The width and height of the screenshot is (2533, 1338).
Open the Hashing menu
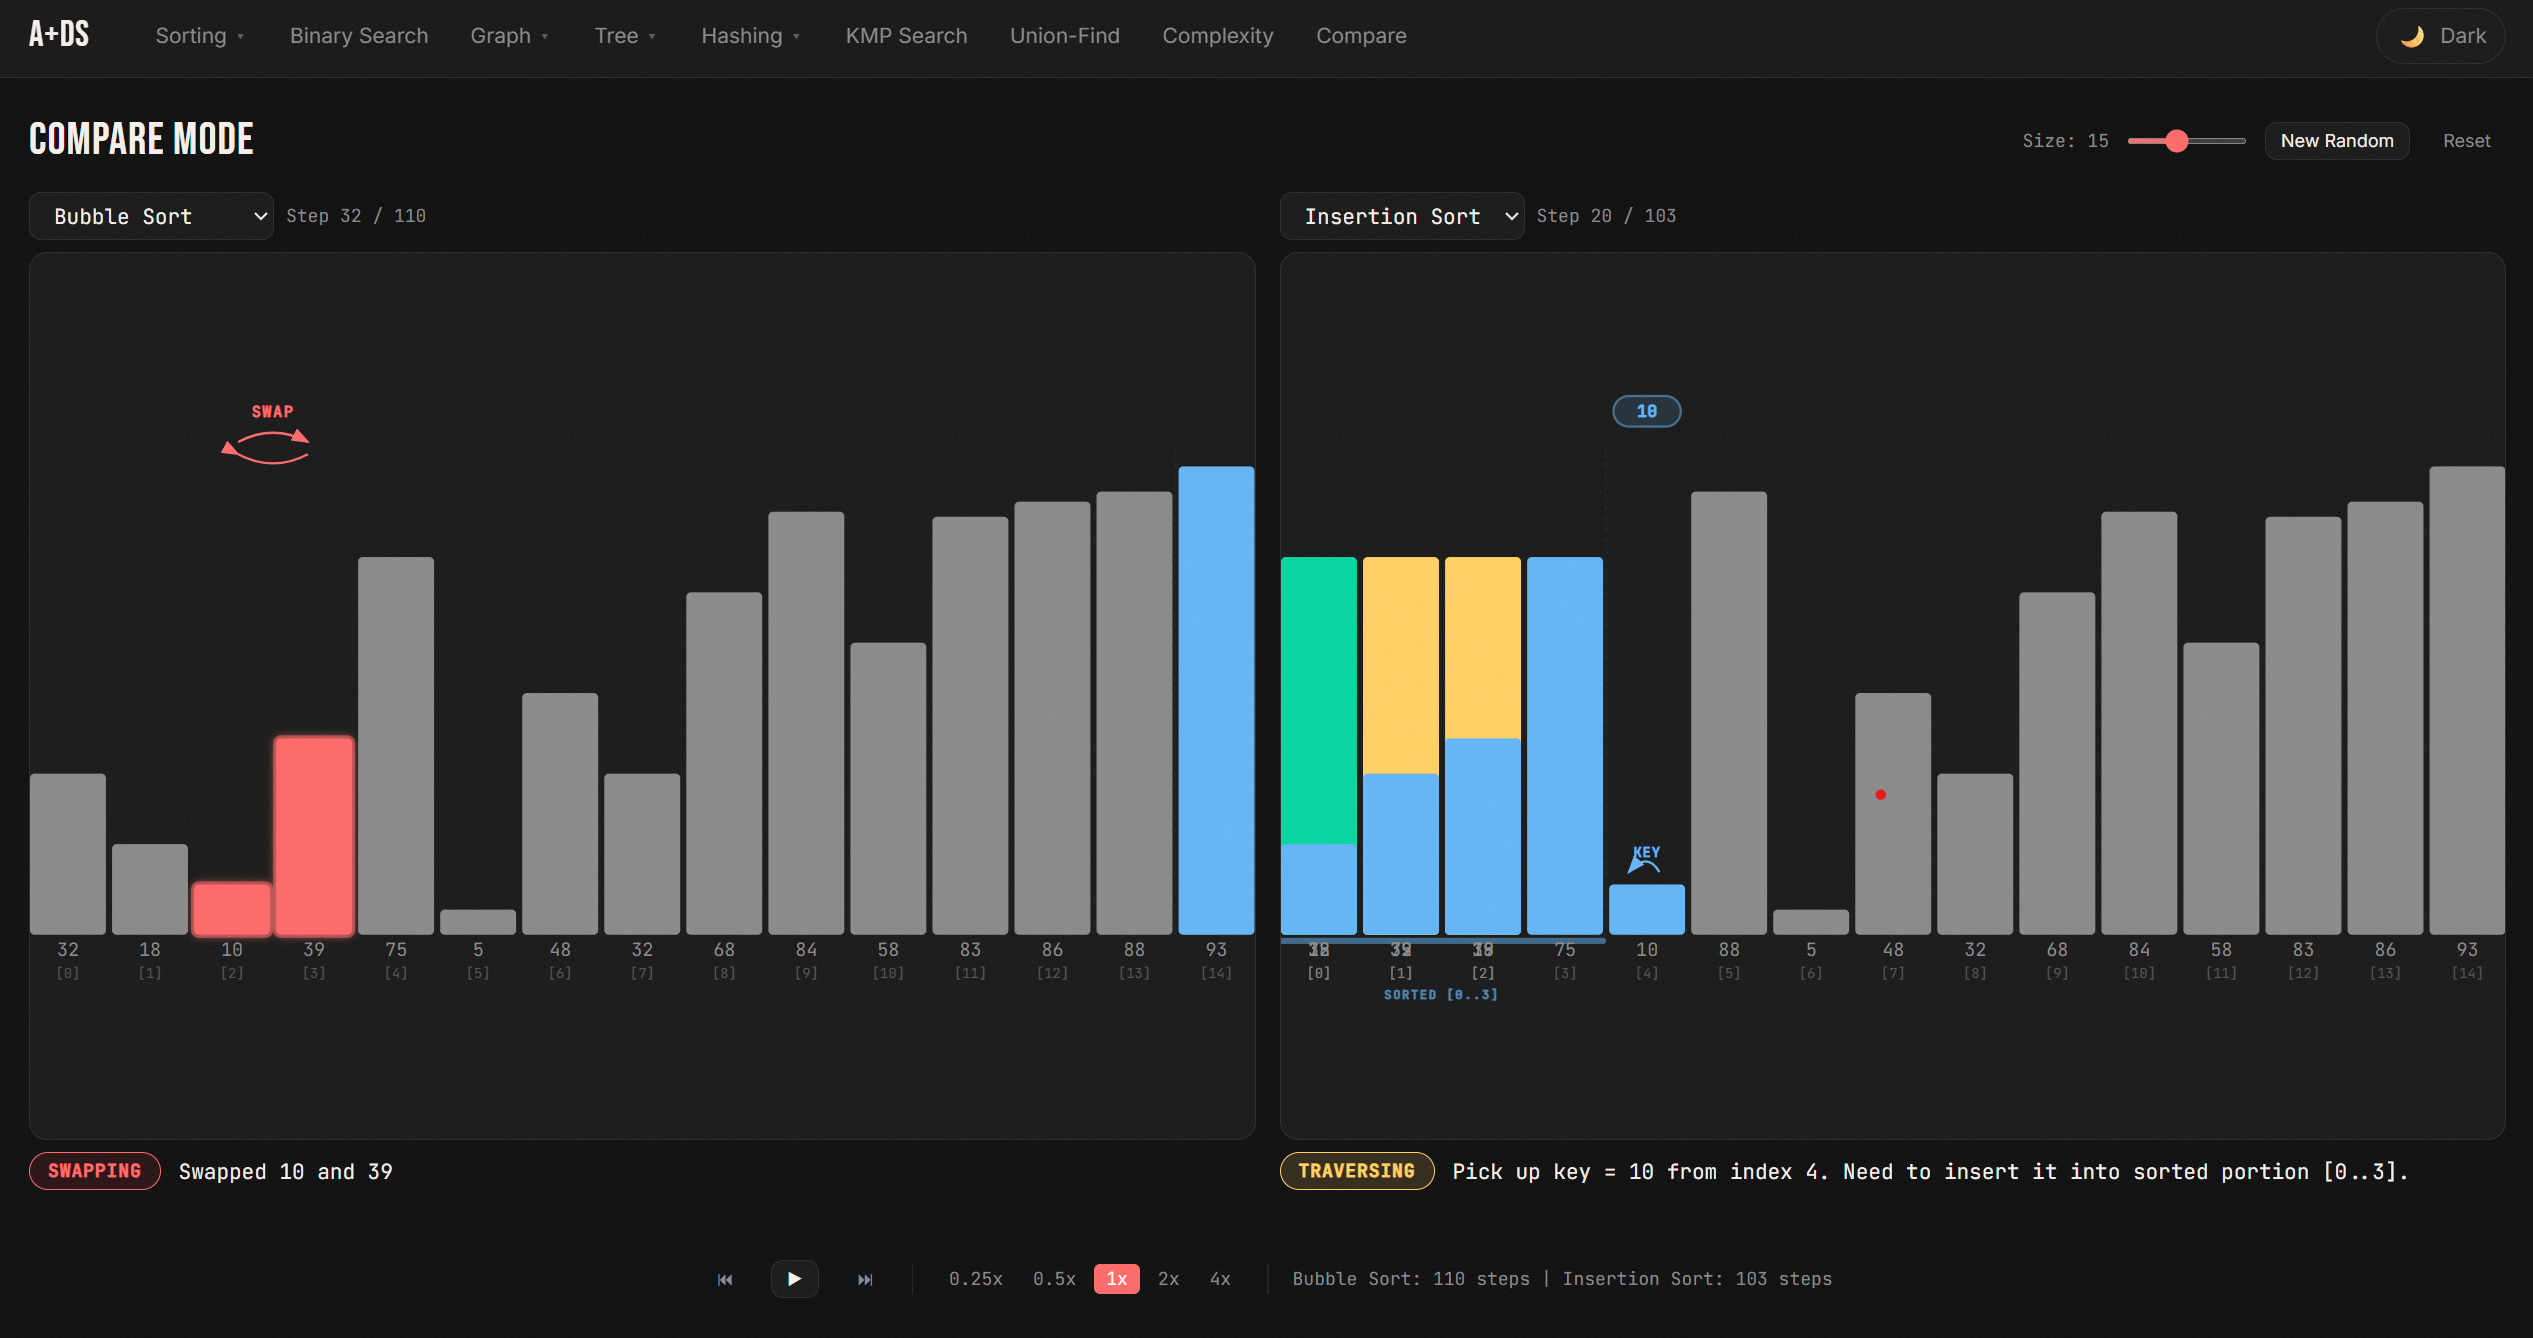750,35
